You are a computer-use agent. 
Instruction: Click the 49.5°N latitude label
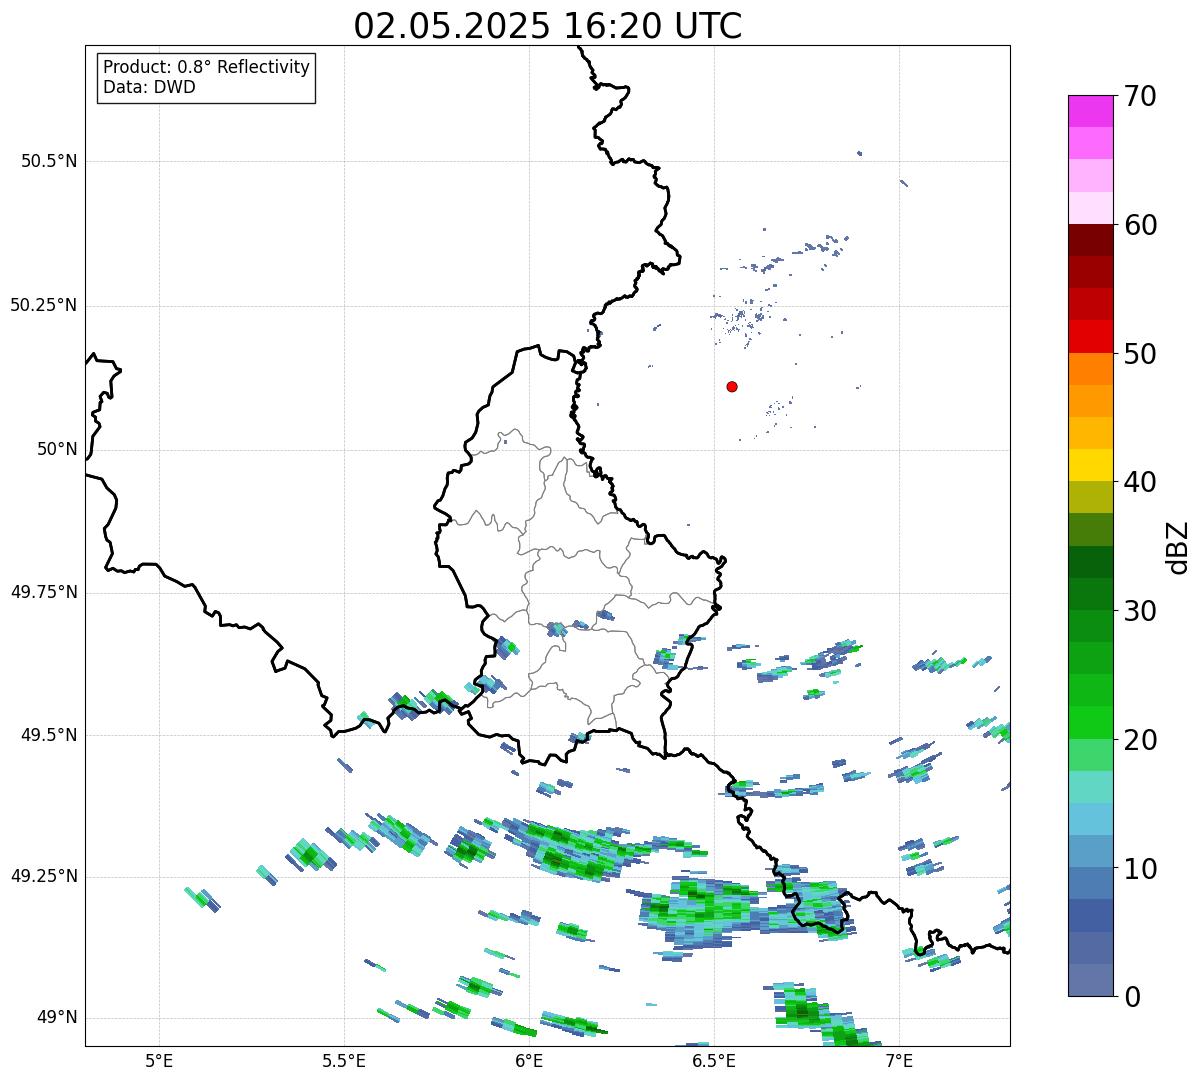pyautogui.click(x=49, y=735)
